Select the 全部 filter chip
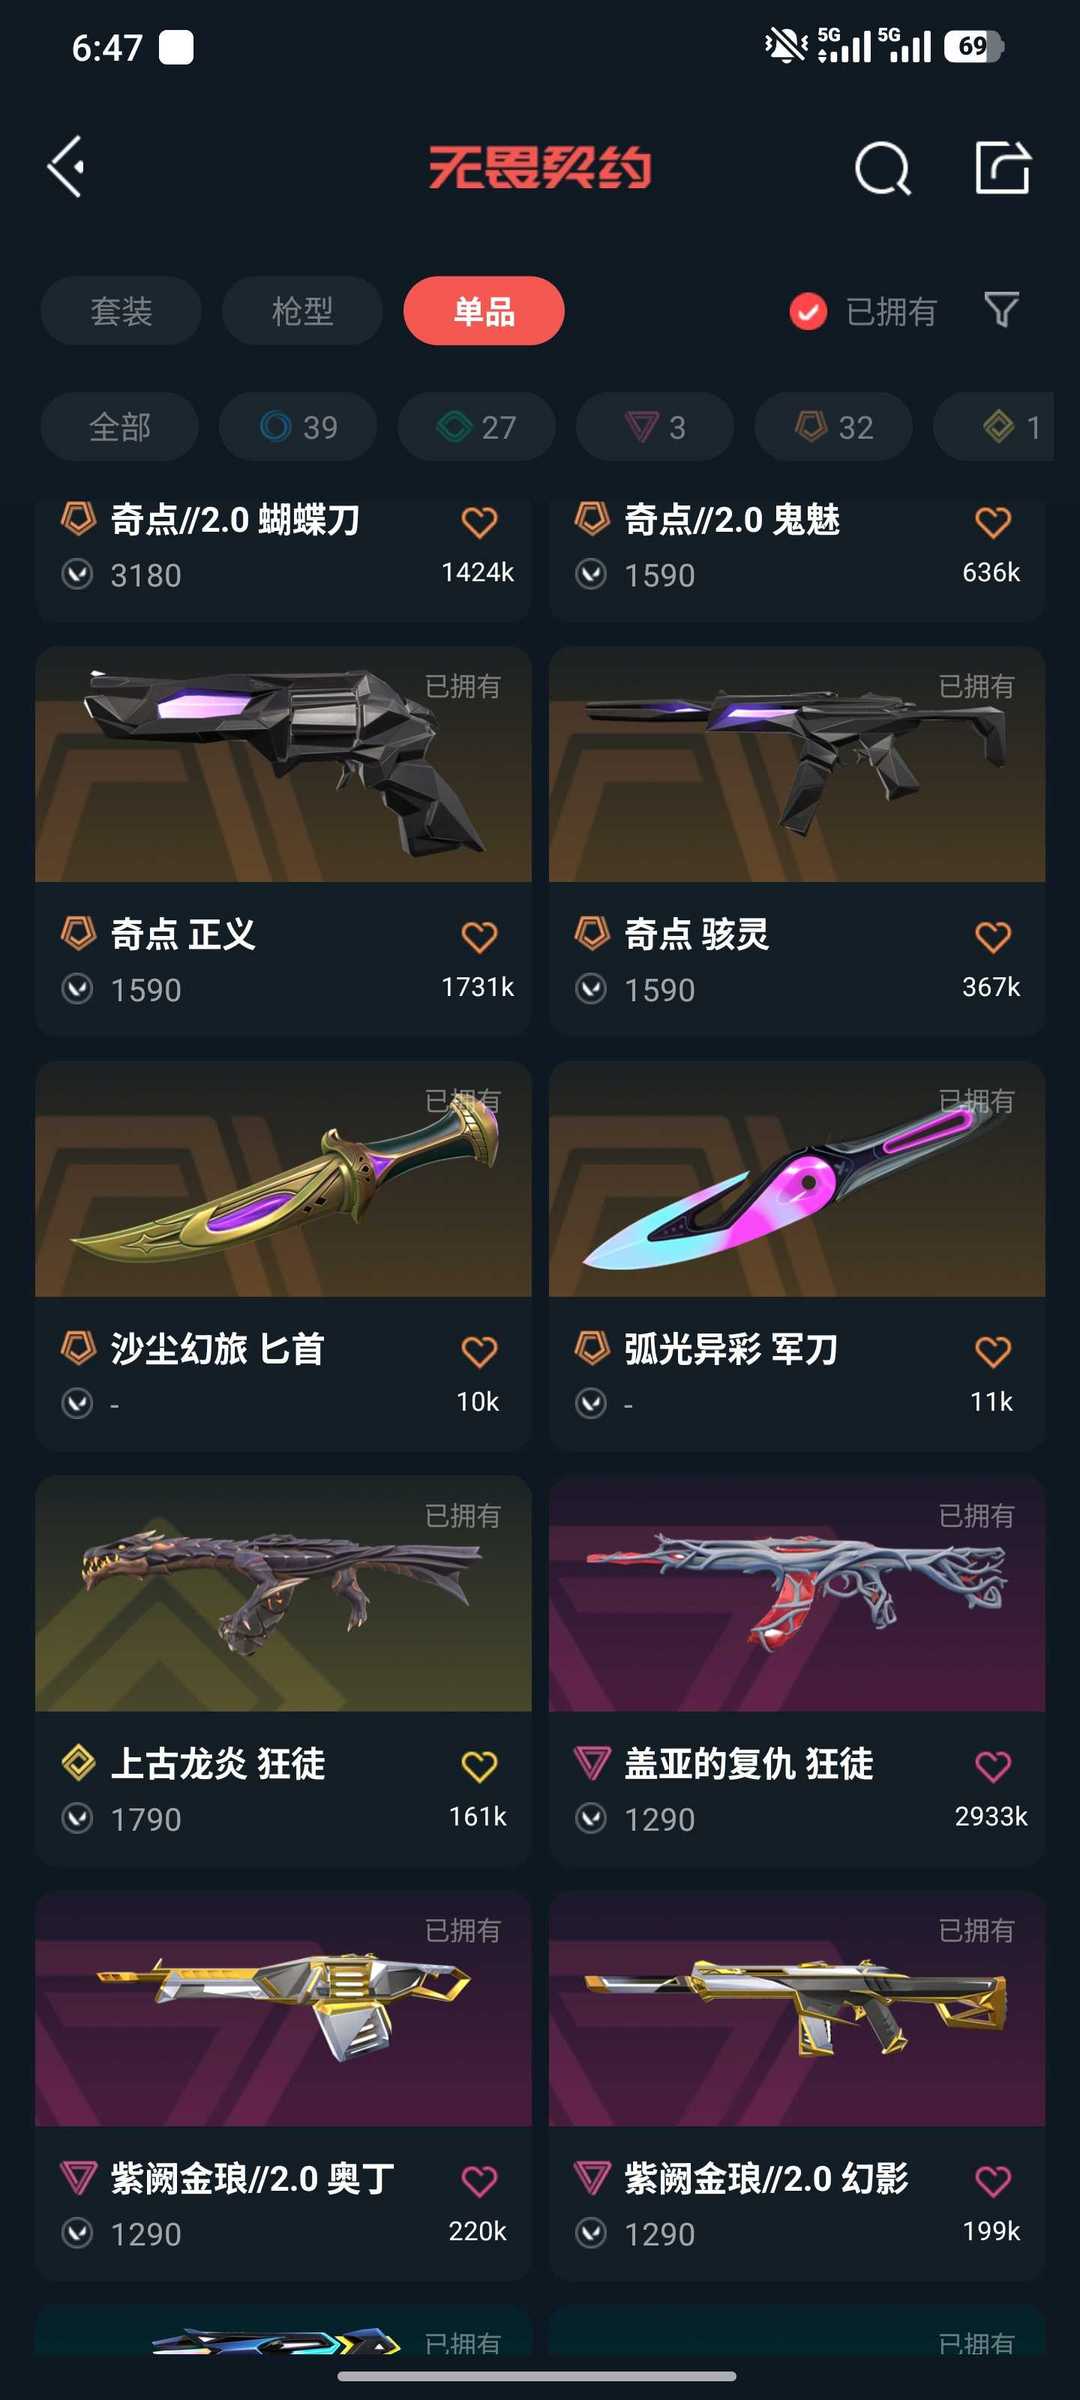 [x=120, y=427]
